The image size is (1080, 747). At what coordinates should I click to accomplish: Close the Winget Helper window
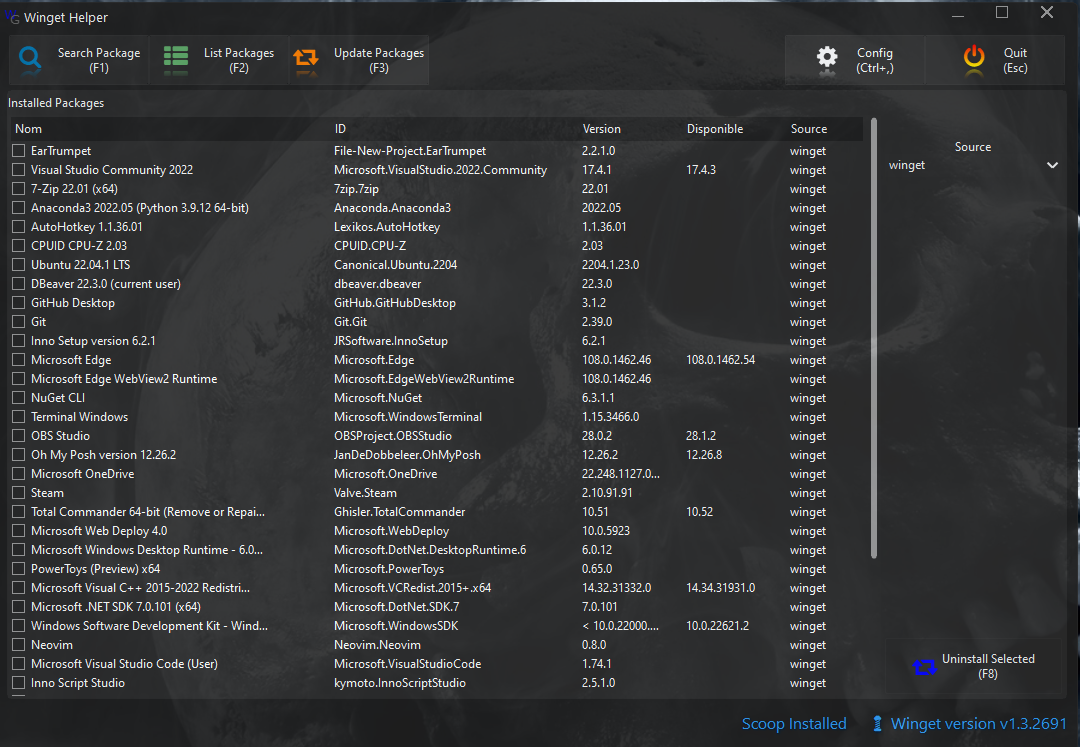pyautogui.click(x=1047, y=12)
